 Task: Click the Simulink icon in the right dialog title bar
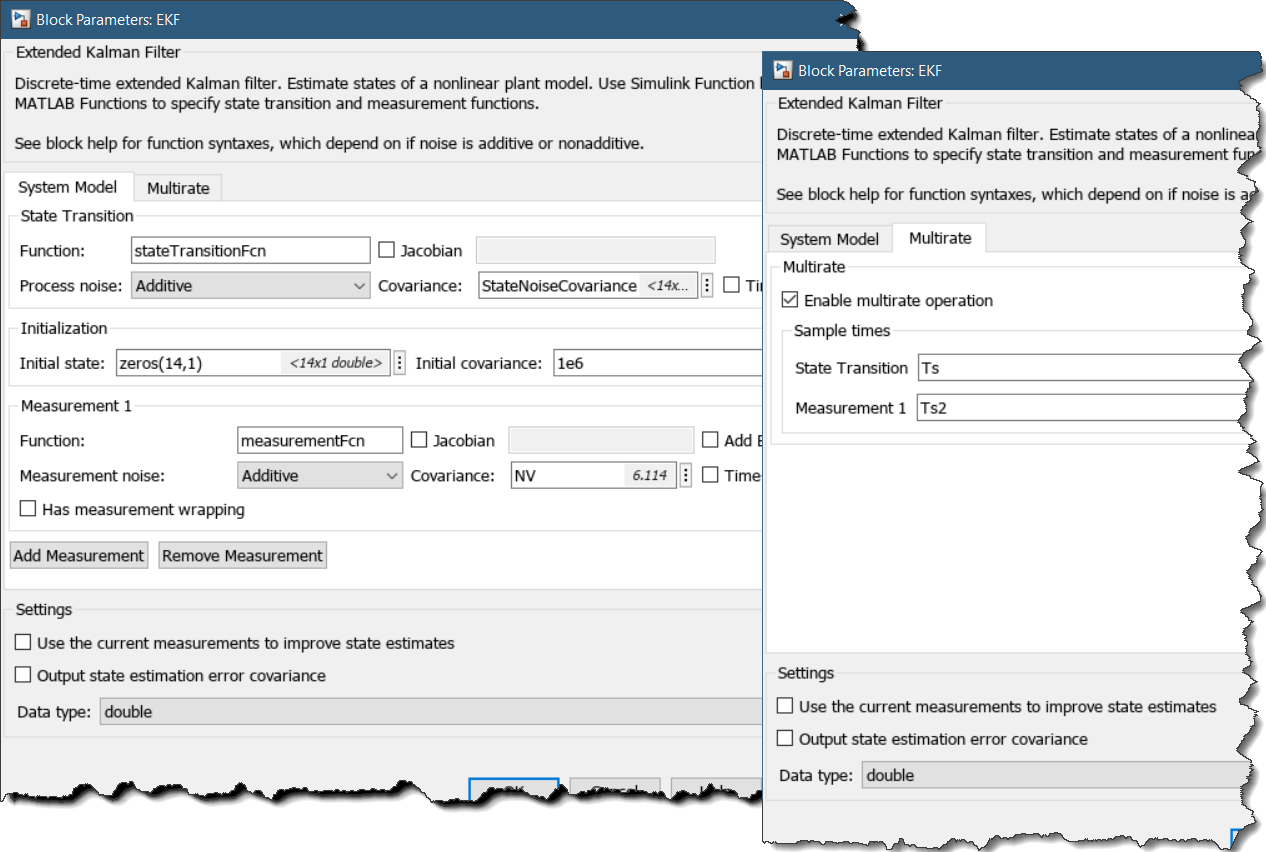tap(781, 70)
